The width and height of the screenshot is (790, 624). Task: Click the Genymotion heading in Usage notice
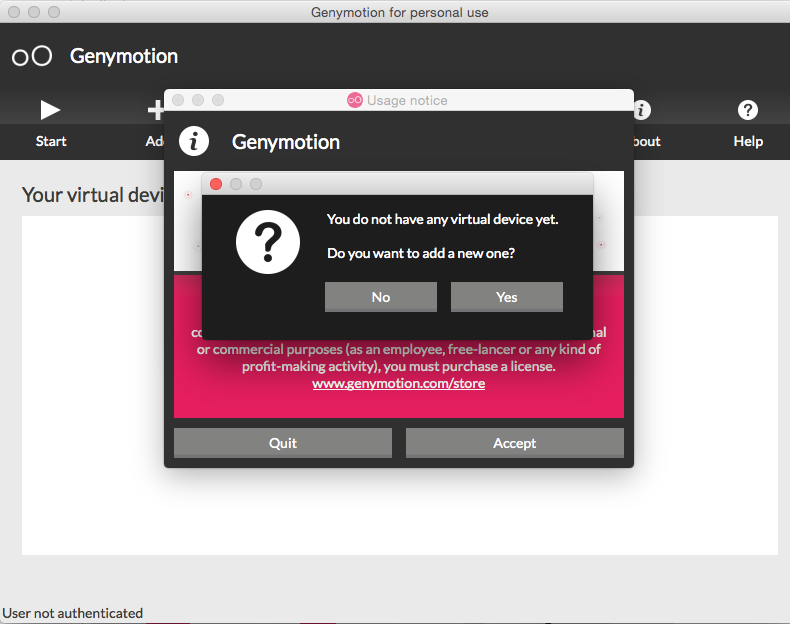point(286,142)
